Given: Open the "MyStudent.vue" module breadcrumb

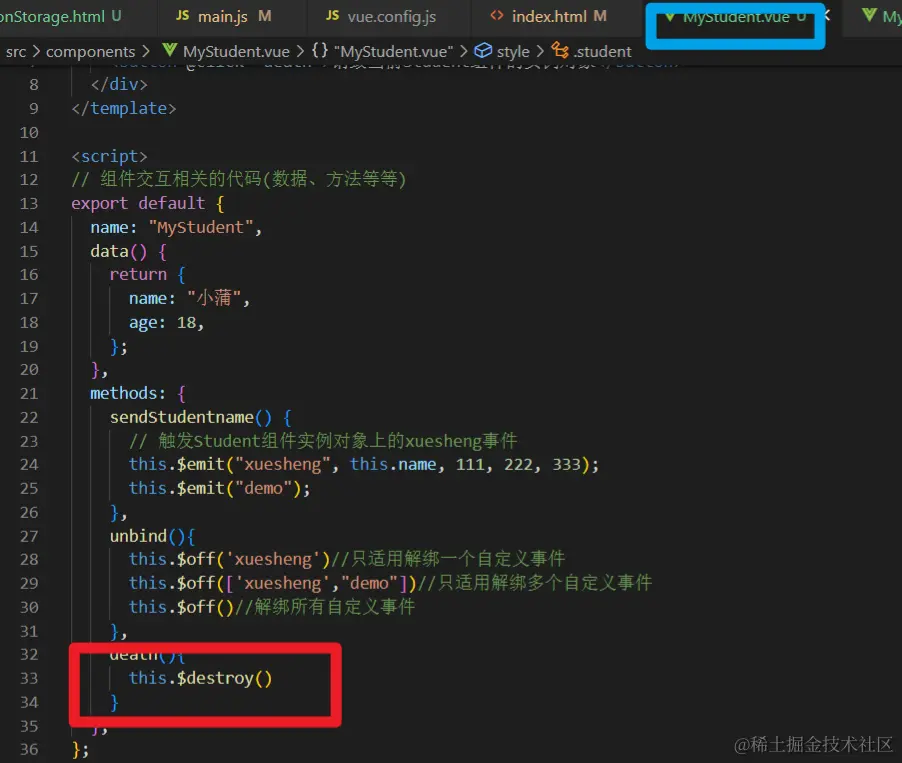Looking at the screenshot, I should [x=394, y=52].
